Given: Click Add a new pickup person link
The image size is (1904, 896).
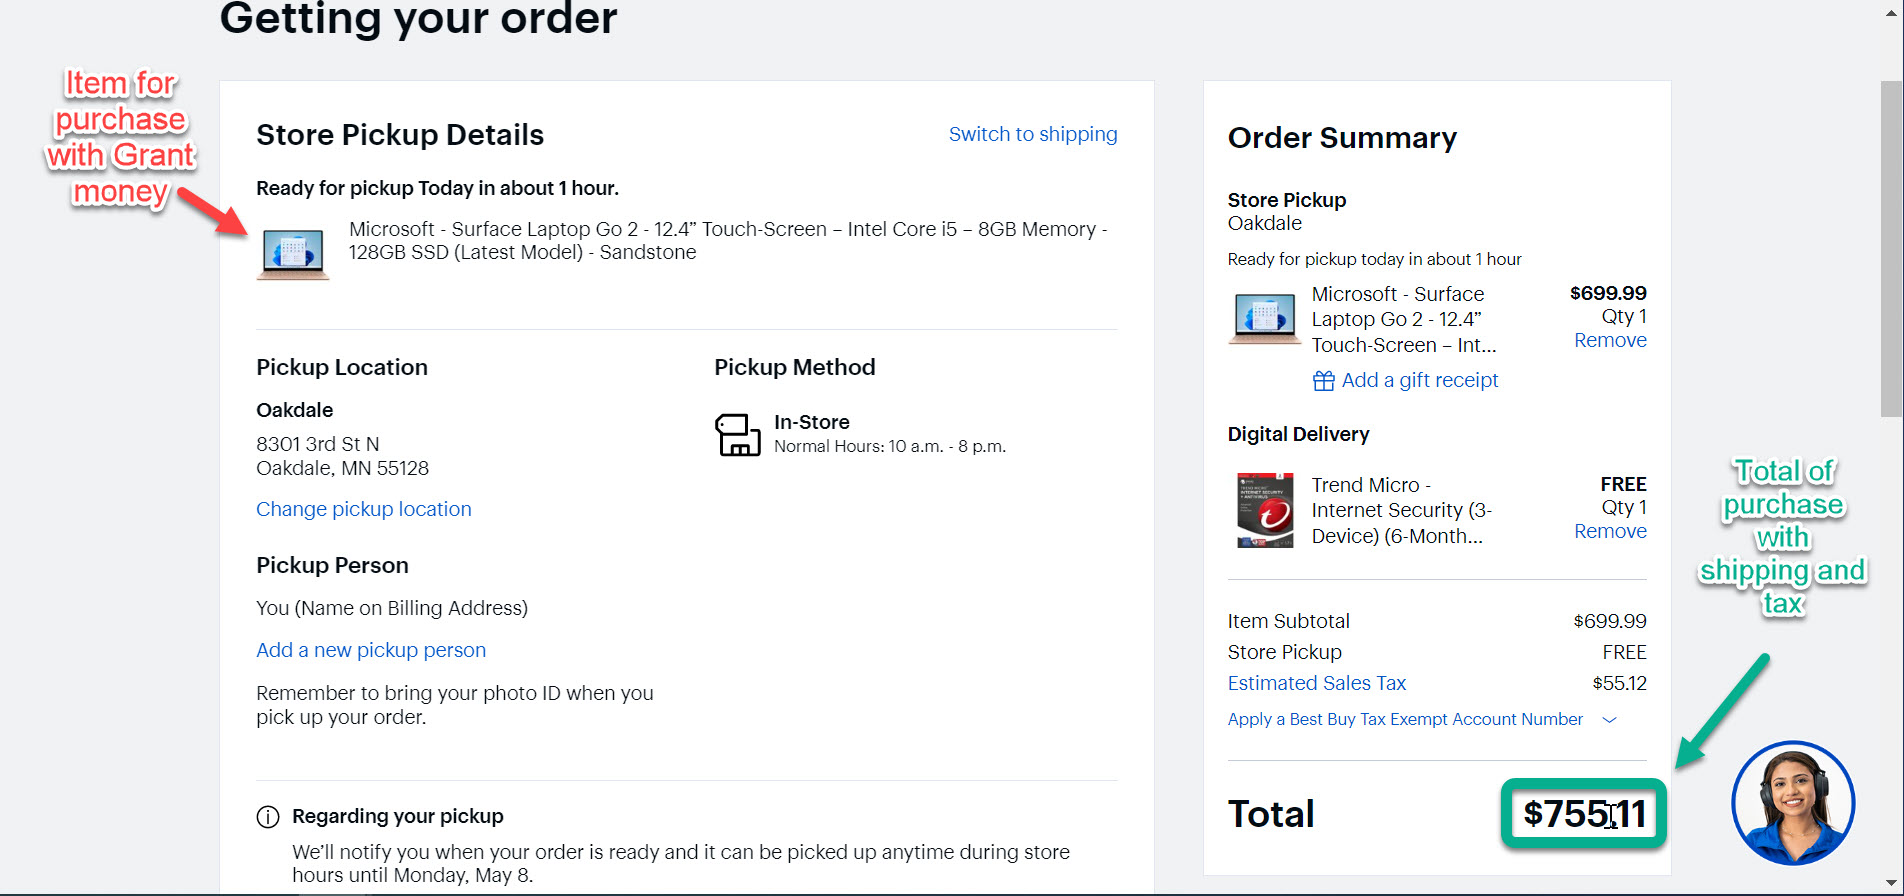Looking at the screenshot, I should coord(370,650).
